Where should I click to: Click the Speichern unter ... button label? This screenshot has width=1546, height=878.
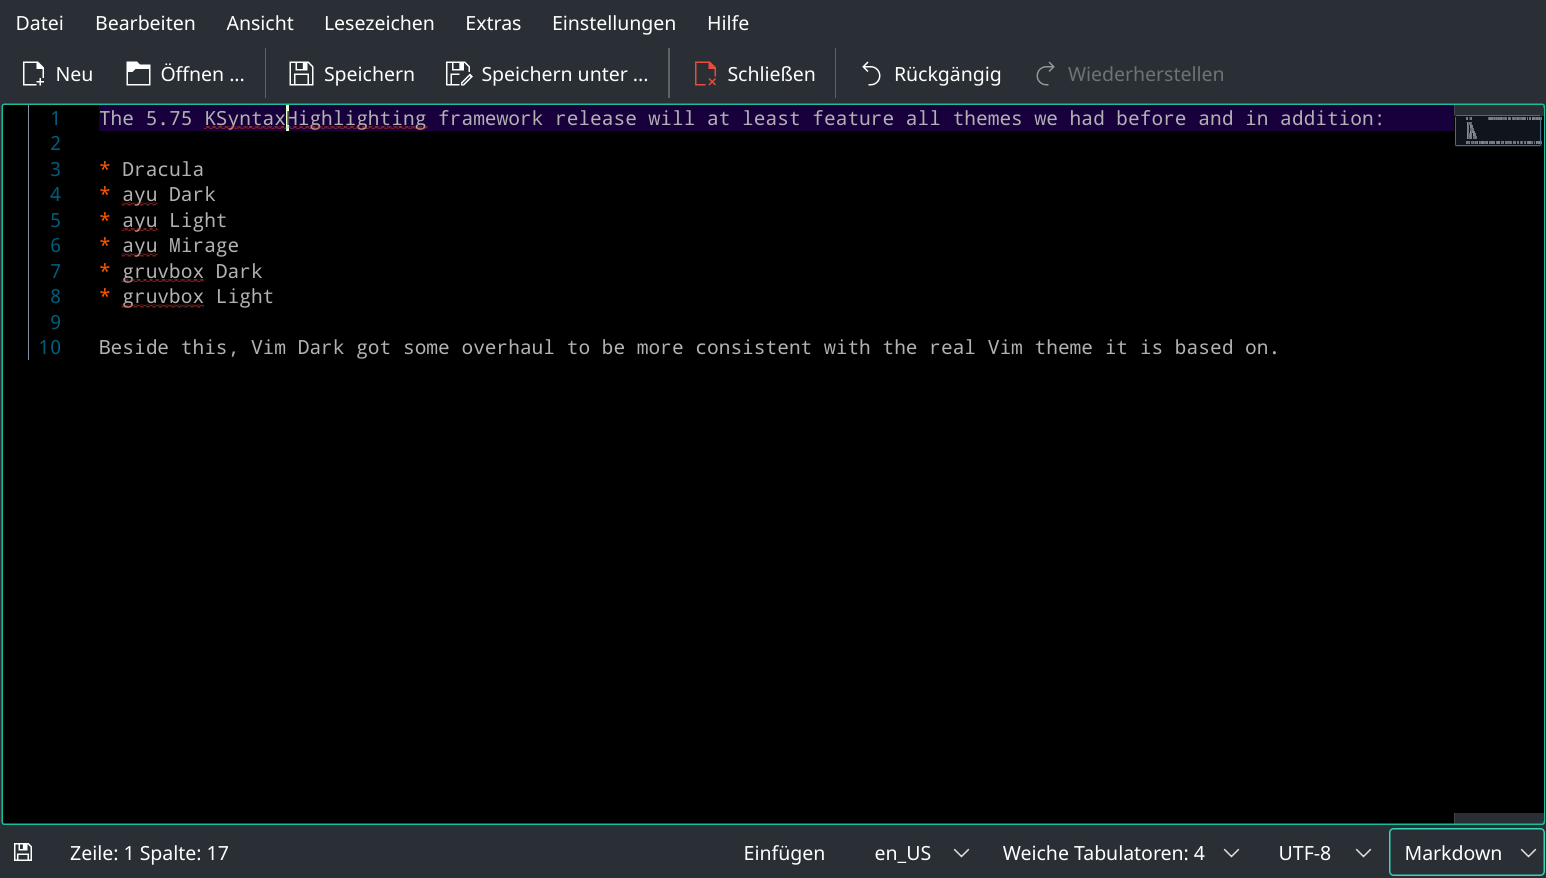coord(565,74)
